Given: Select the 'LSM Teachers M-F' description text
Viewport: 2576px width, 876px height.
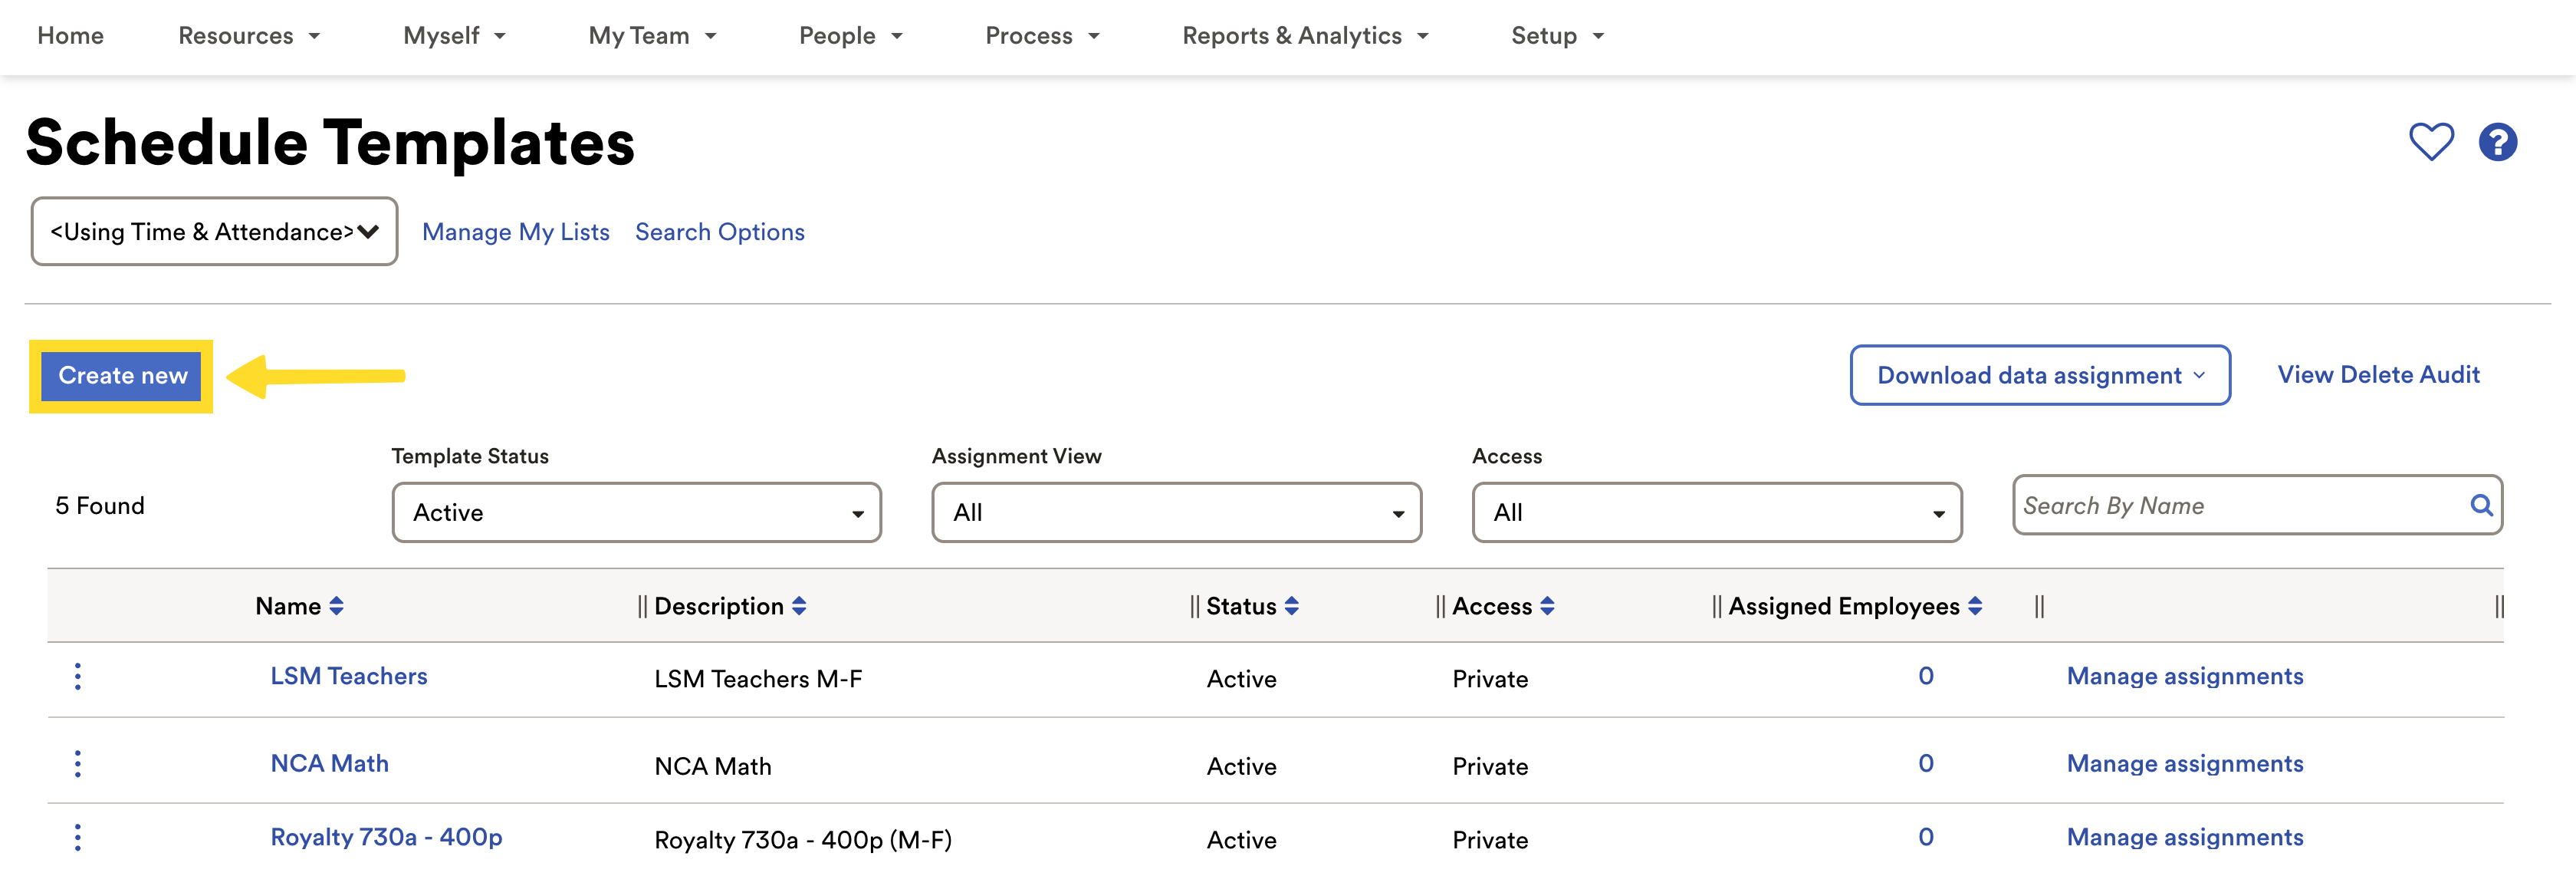Looking at the screenshot, I should (x=758, y=679).
